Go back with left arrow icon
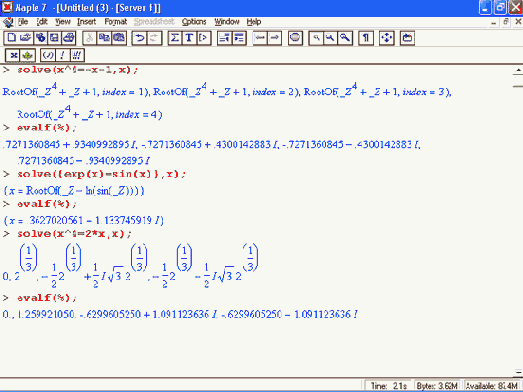The width and height of the screenshot is (523, 392). 260,38
